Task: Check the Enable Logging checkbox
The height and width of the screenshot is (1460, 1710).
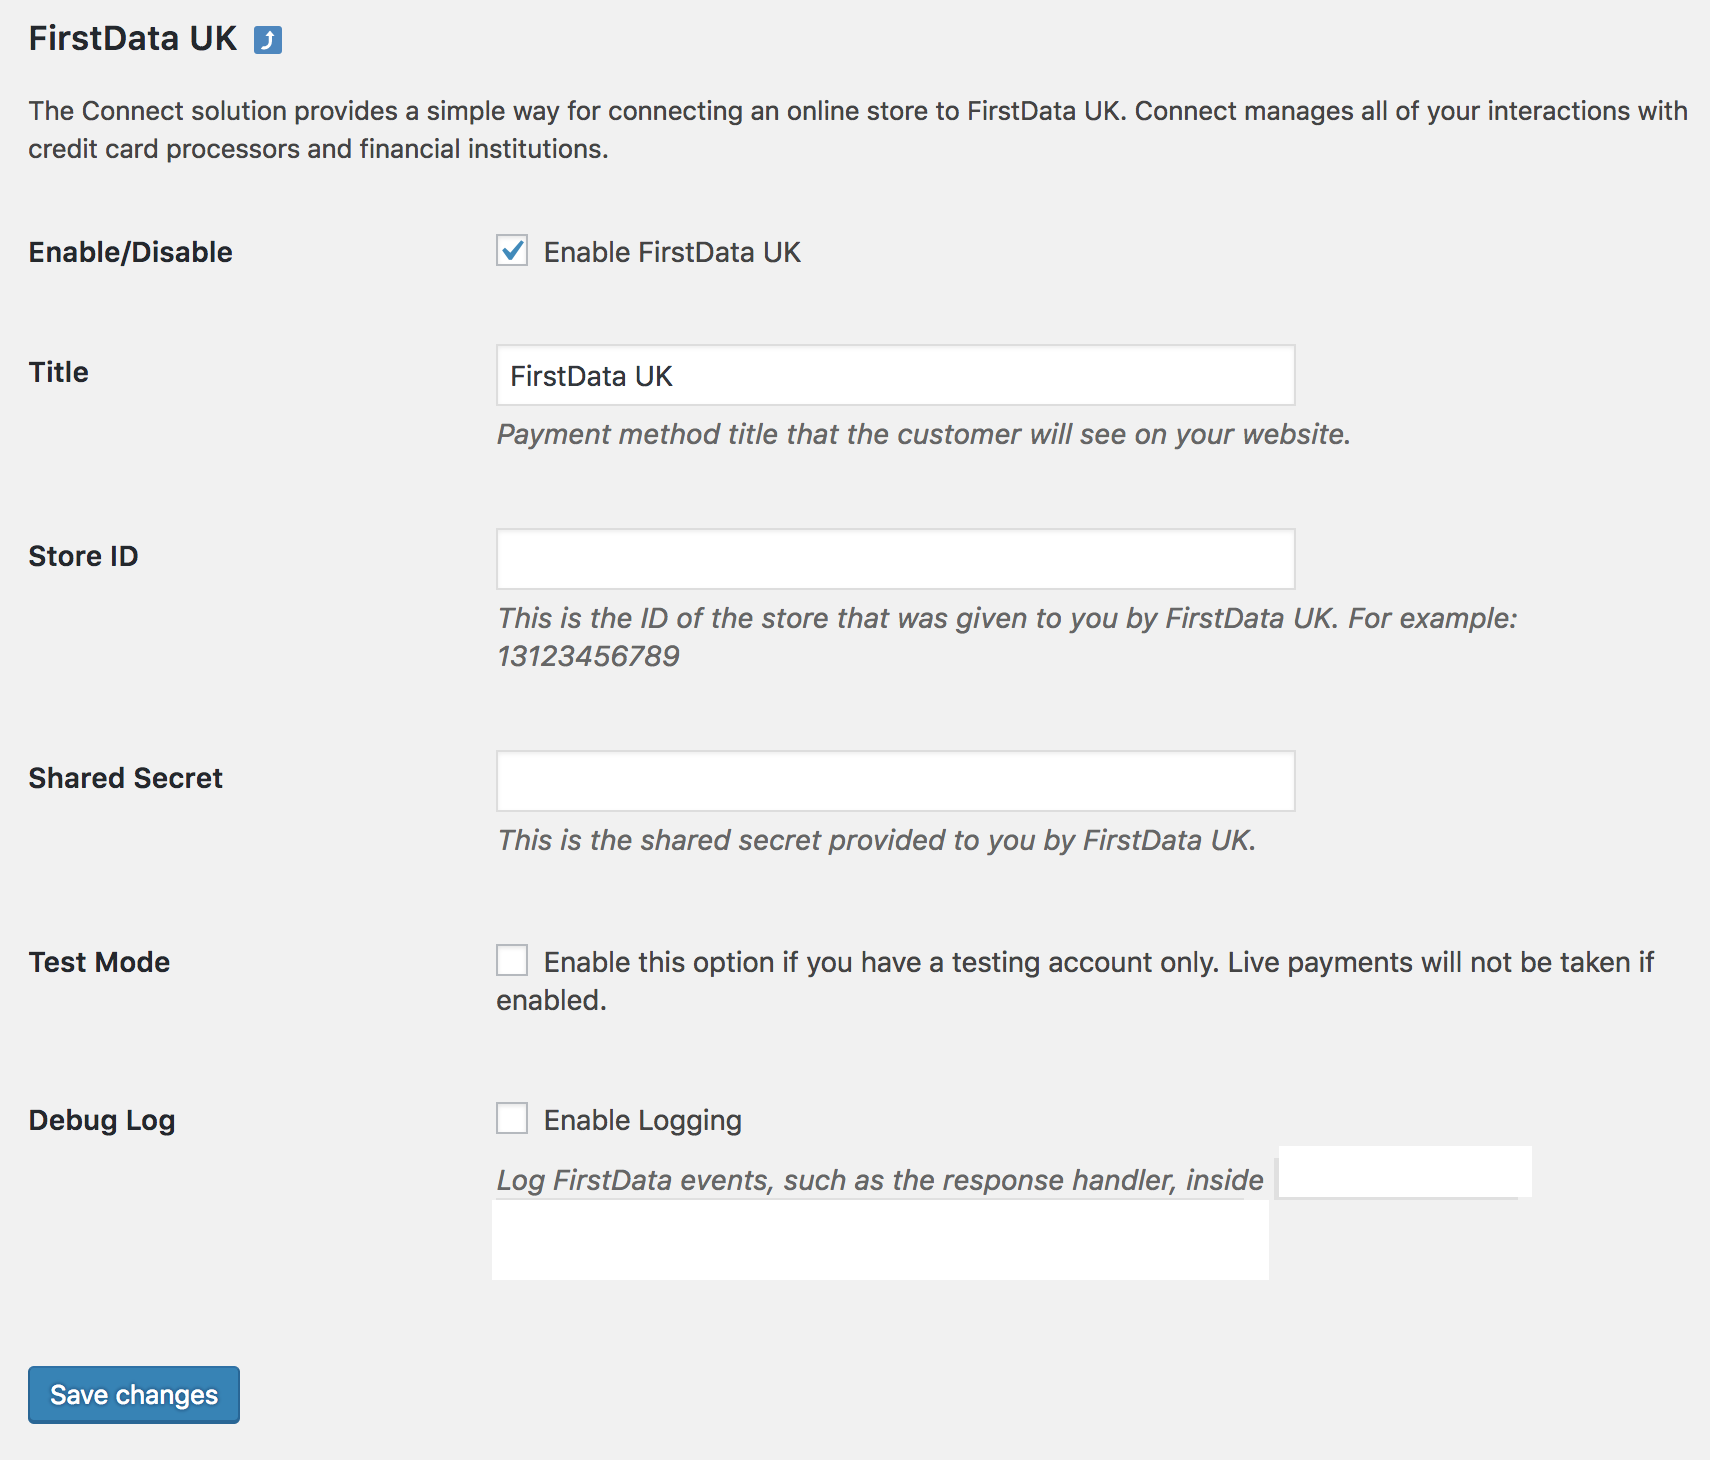Action: tap(512, 1119)
